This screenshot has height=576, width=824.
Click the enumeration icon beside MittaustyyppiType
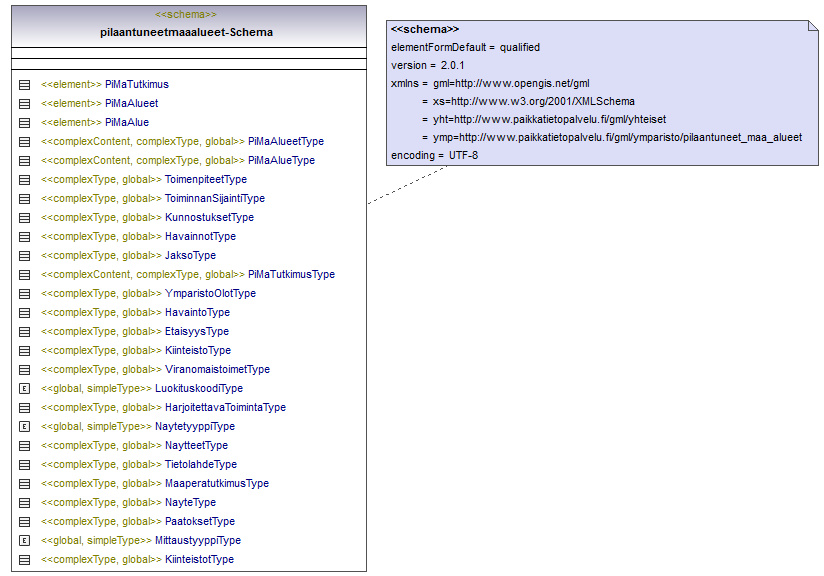coord(24,540)
